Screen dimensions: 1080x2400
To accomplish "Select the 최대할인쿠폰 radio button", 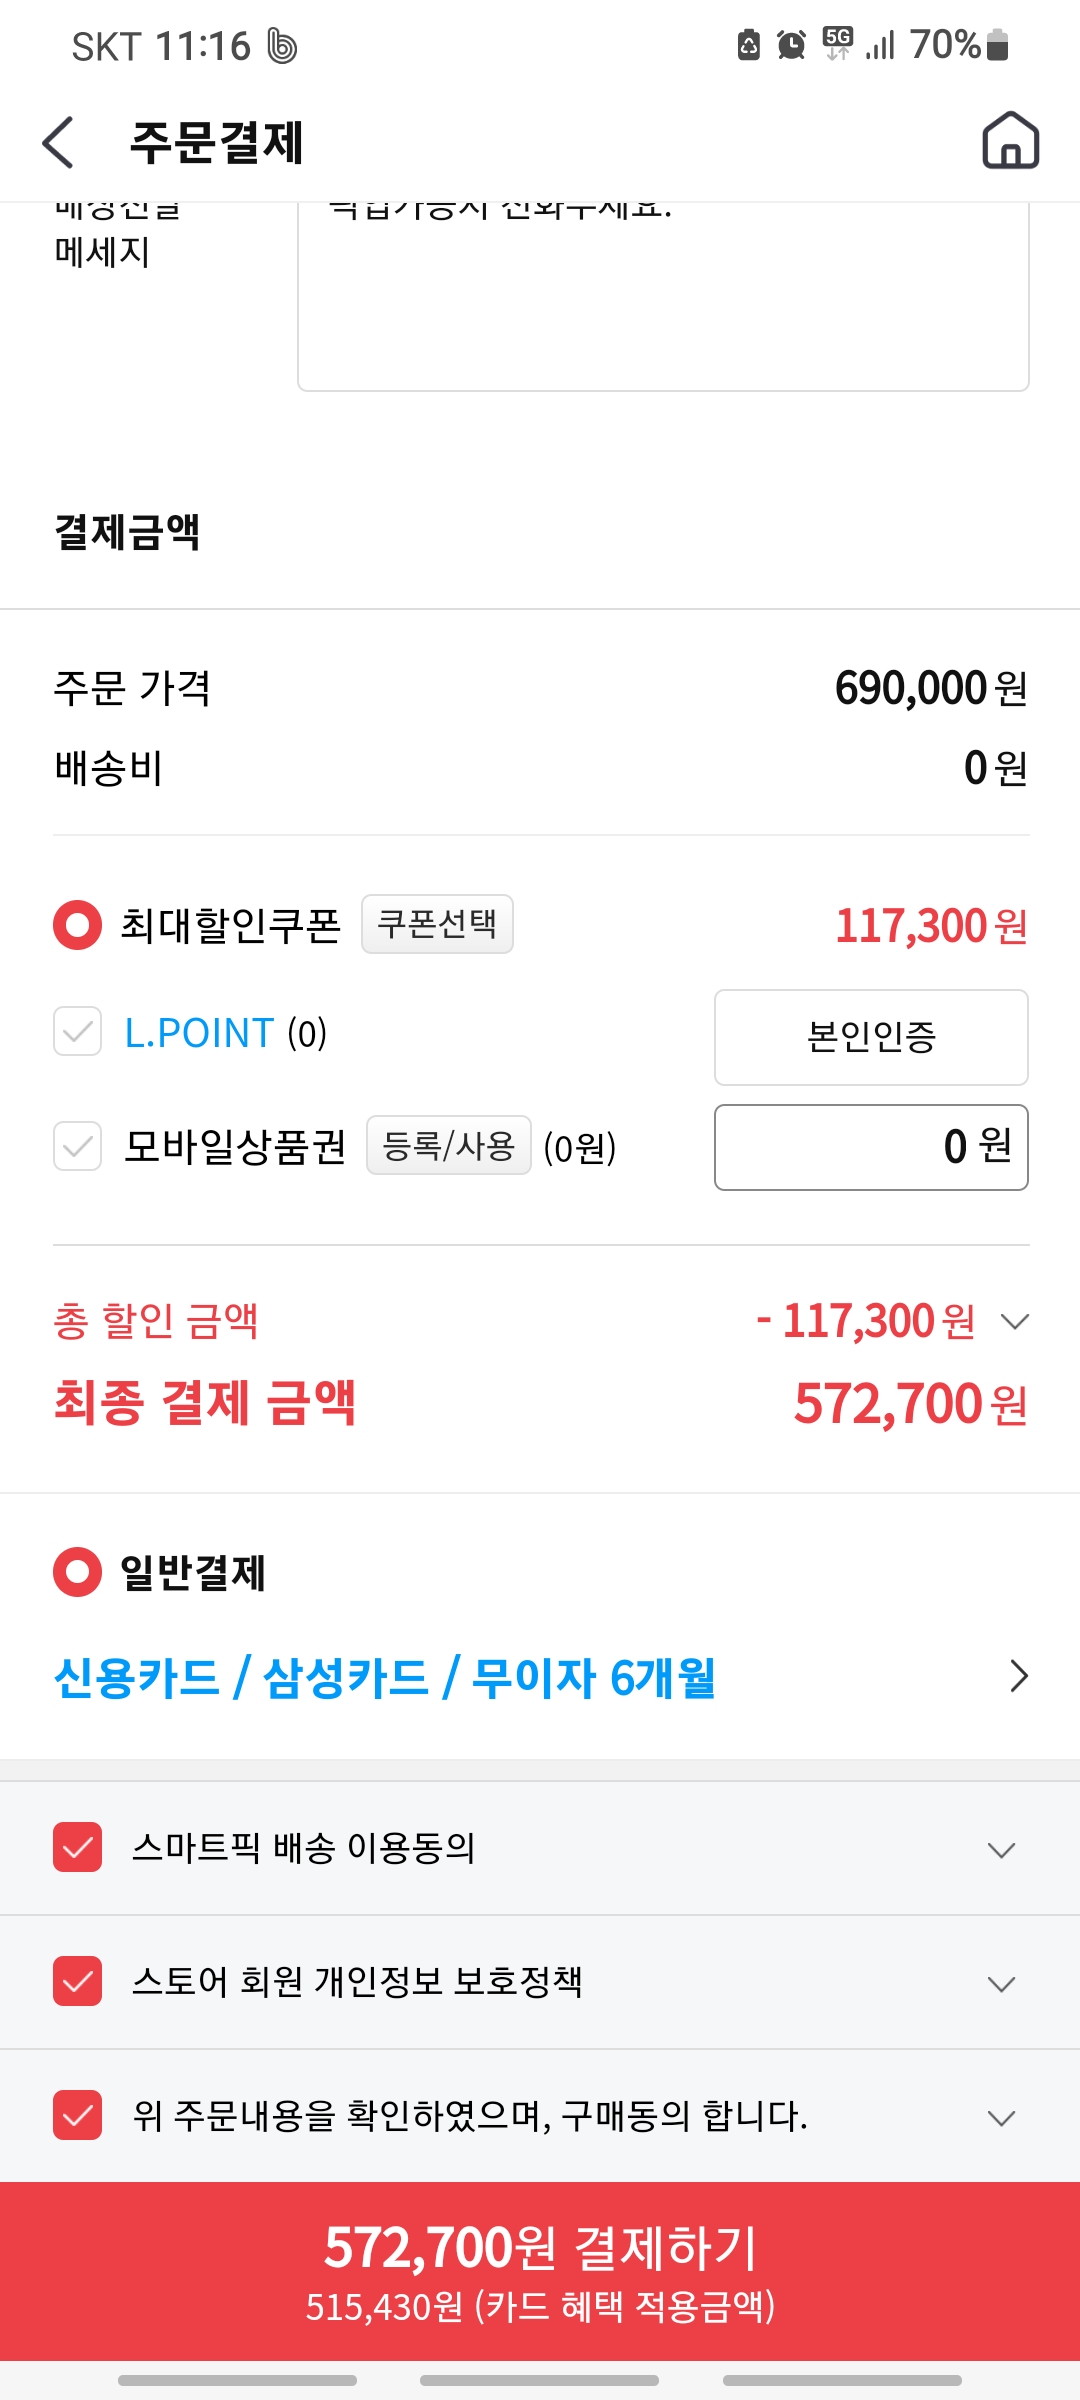I will coord(78,925).
